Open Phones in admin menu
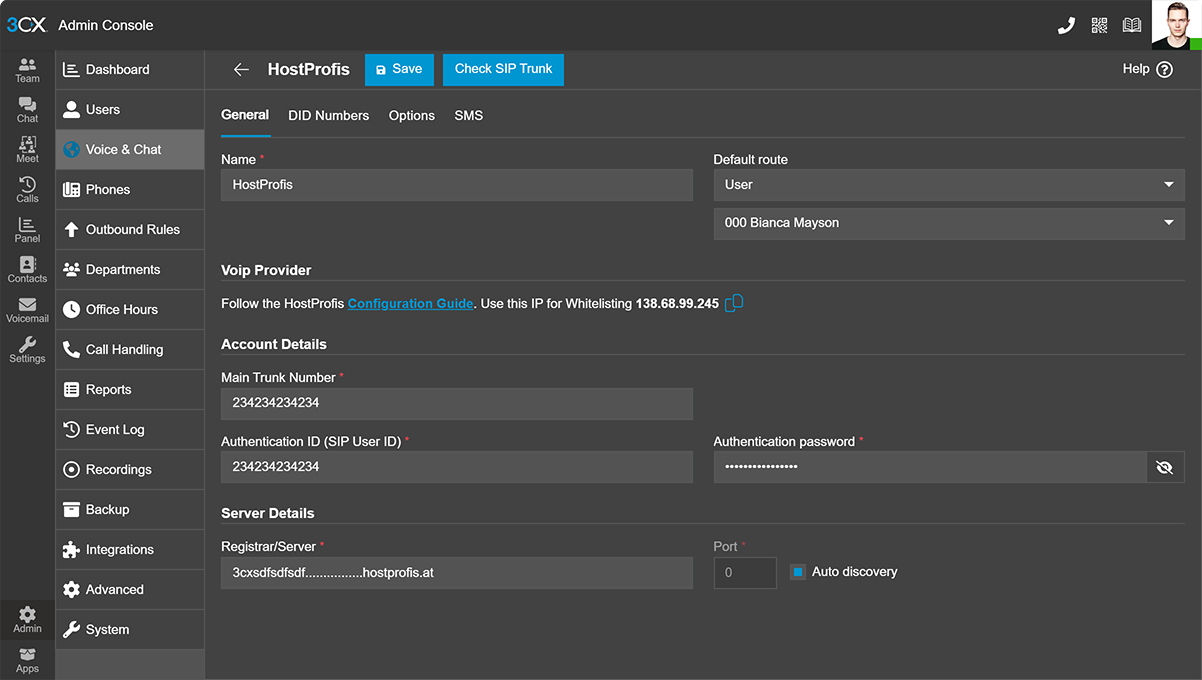1202x680 pixels. (x=130, y=190)
